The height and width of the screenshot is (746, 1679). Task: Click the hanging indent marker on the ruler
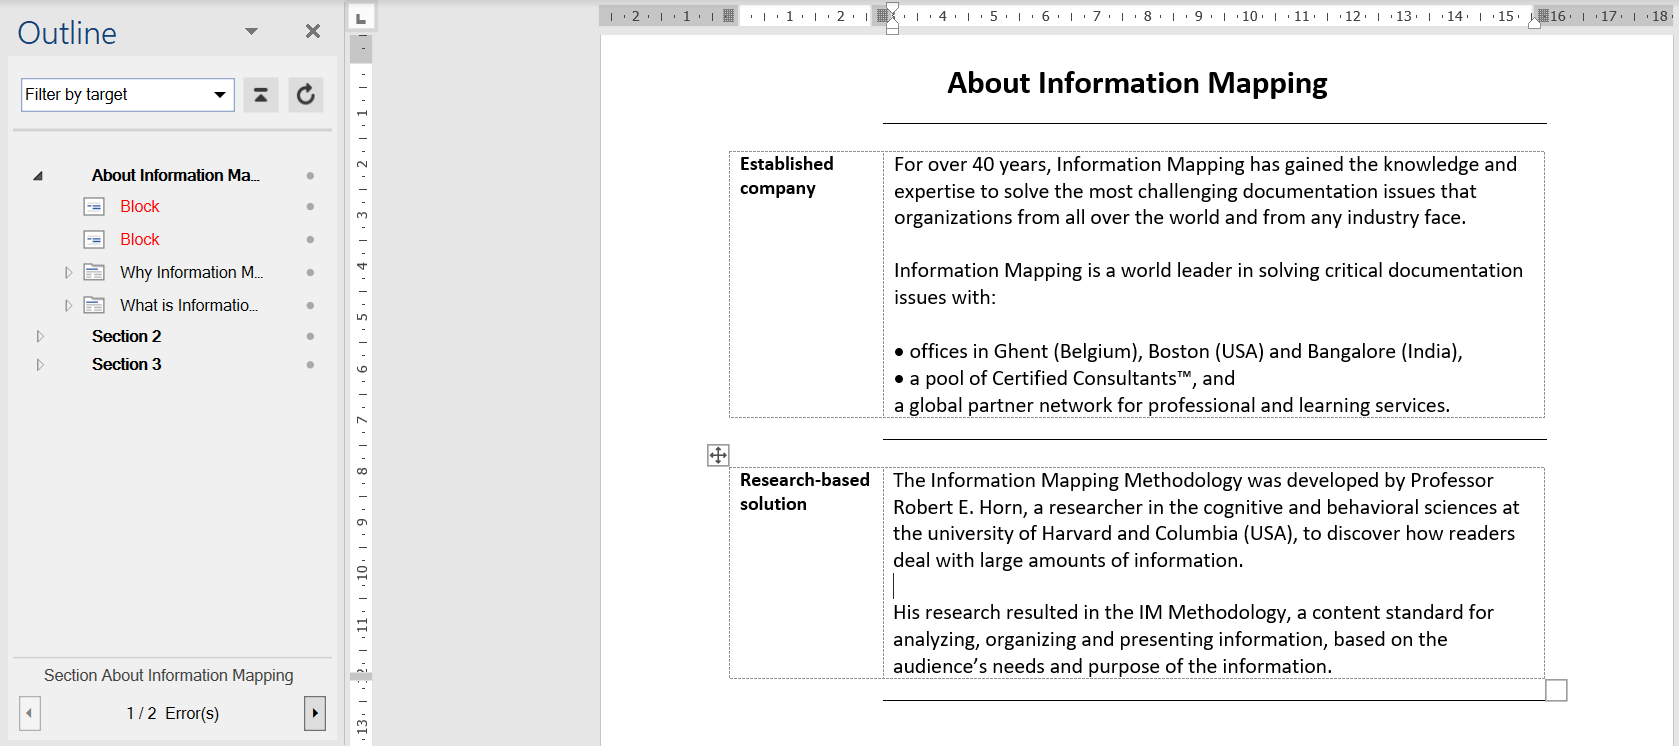click(x=892, y=22)
